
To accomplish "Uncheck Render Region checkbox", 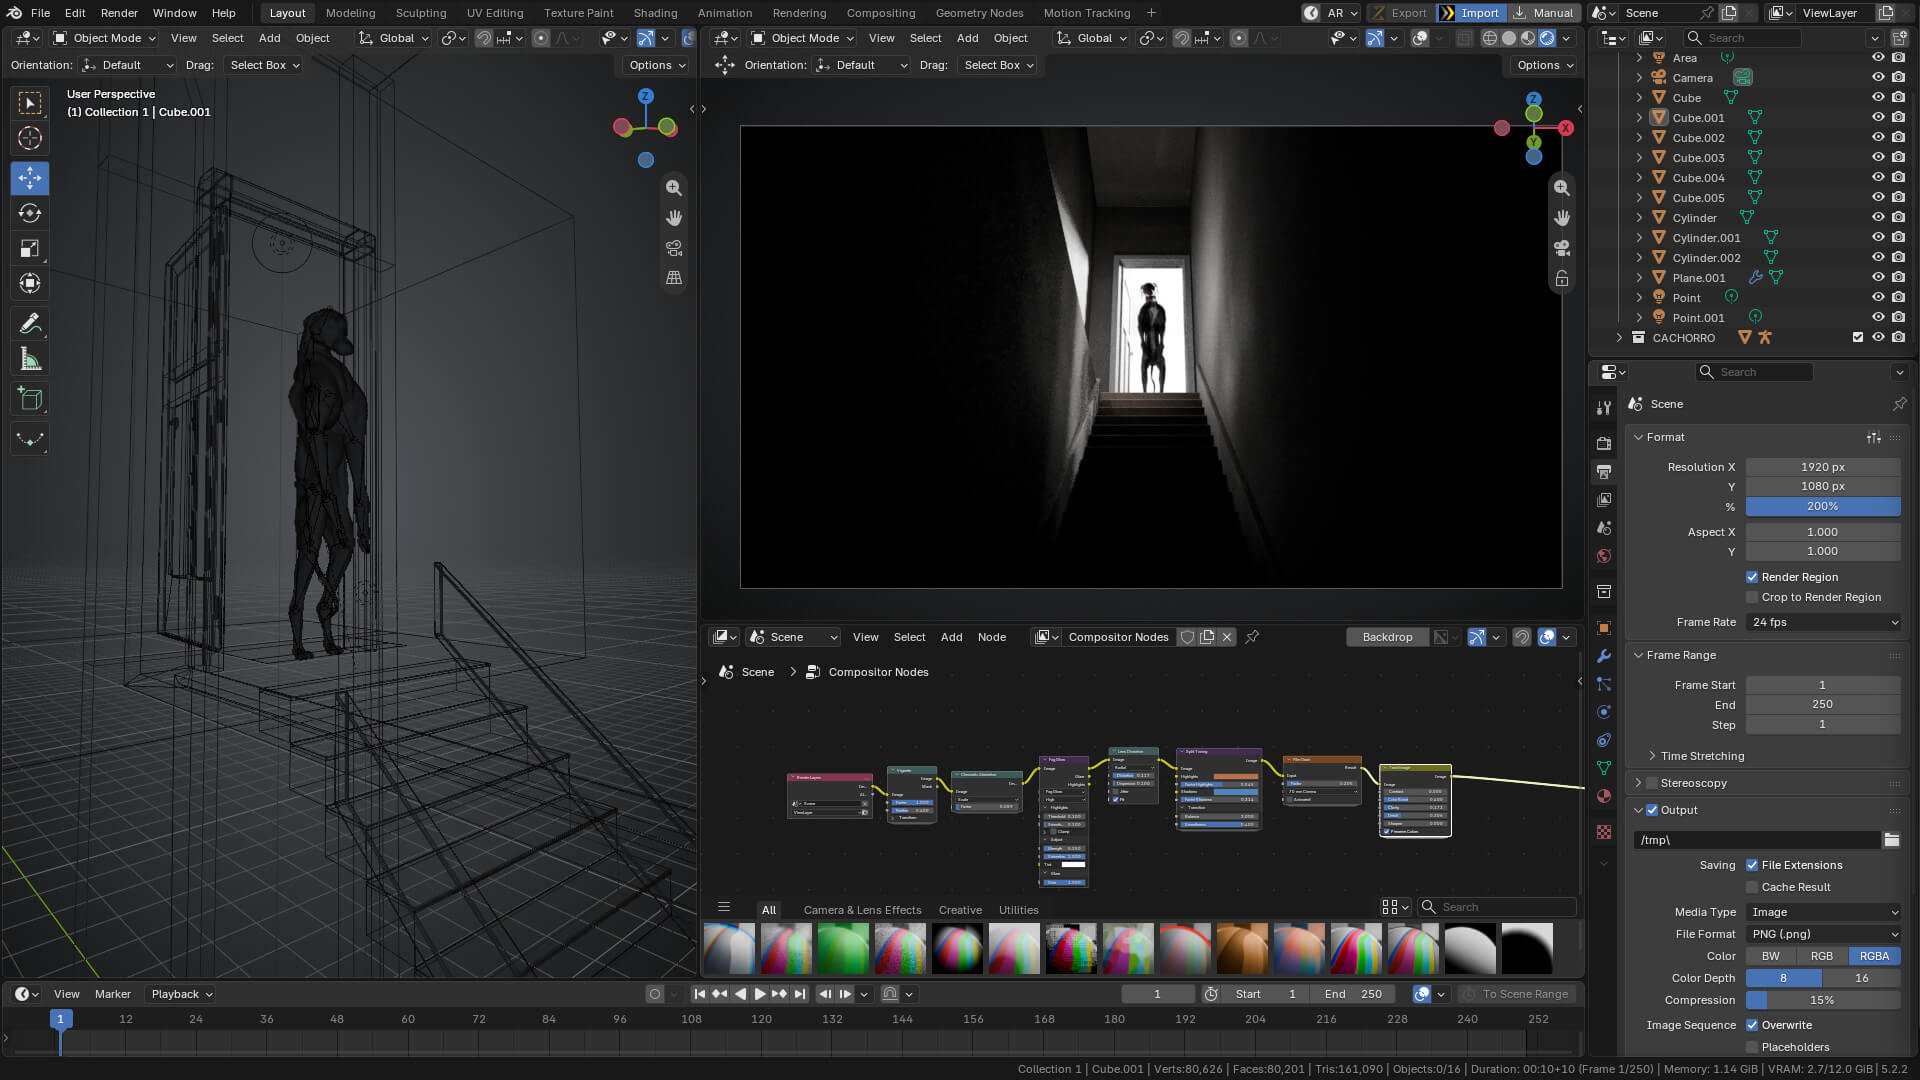I will (1752, 577).
